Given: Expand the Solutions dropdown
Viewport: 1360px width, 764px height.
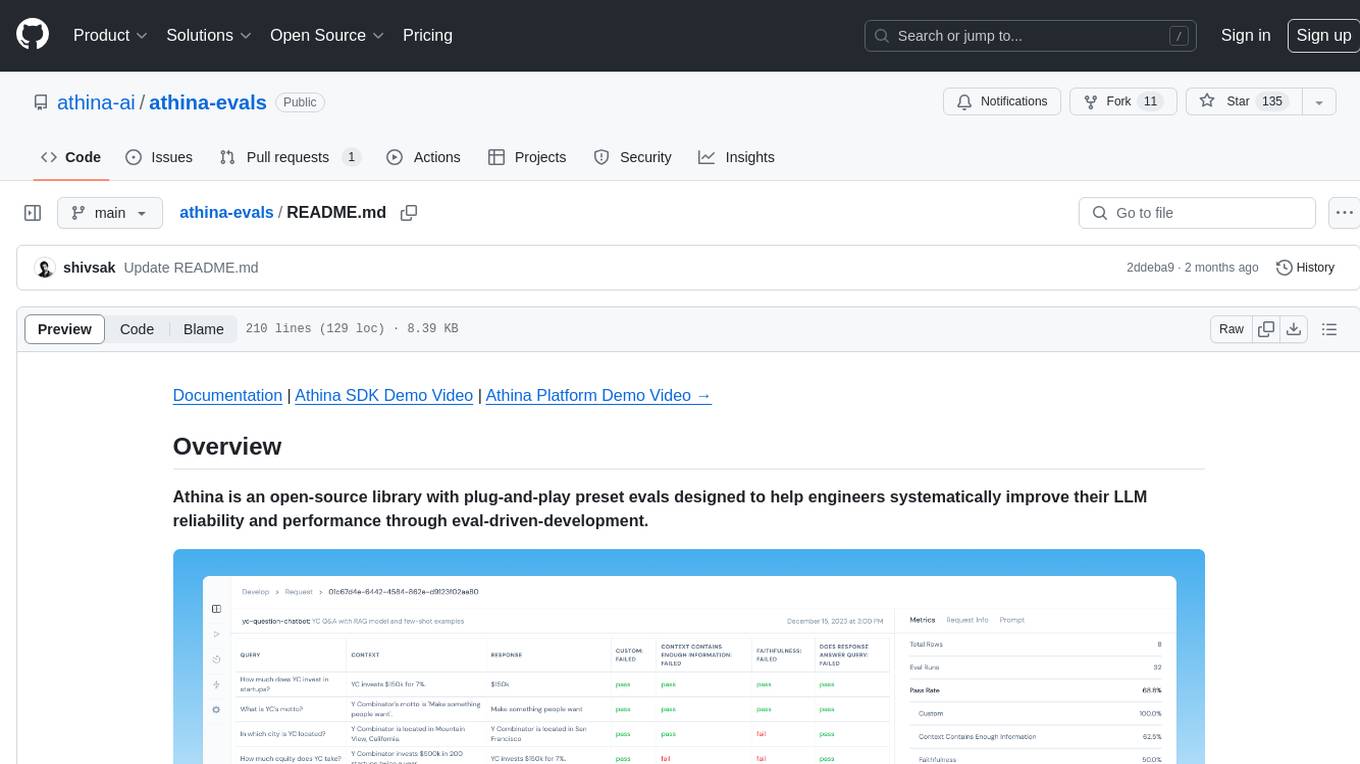Looking at the screenshot, I should coord(208,35).
